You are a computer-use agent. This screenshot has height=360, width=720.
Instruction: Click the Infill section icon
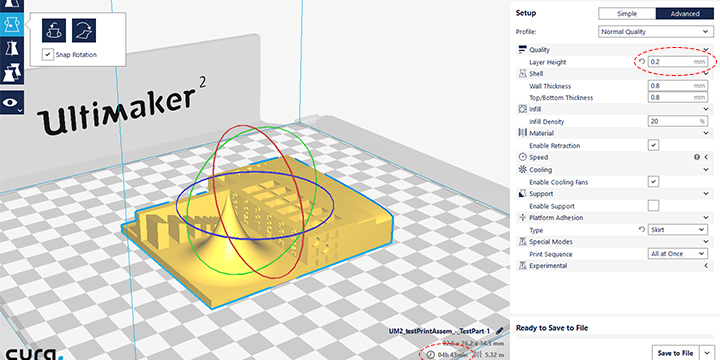click(x=522, y=109)
